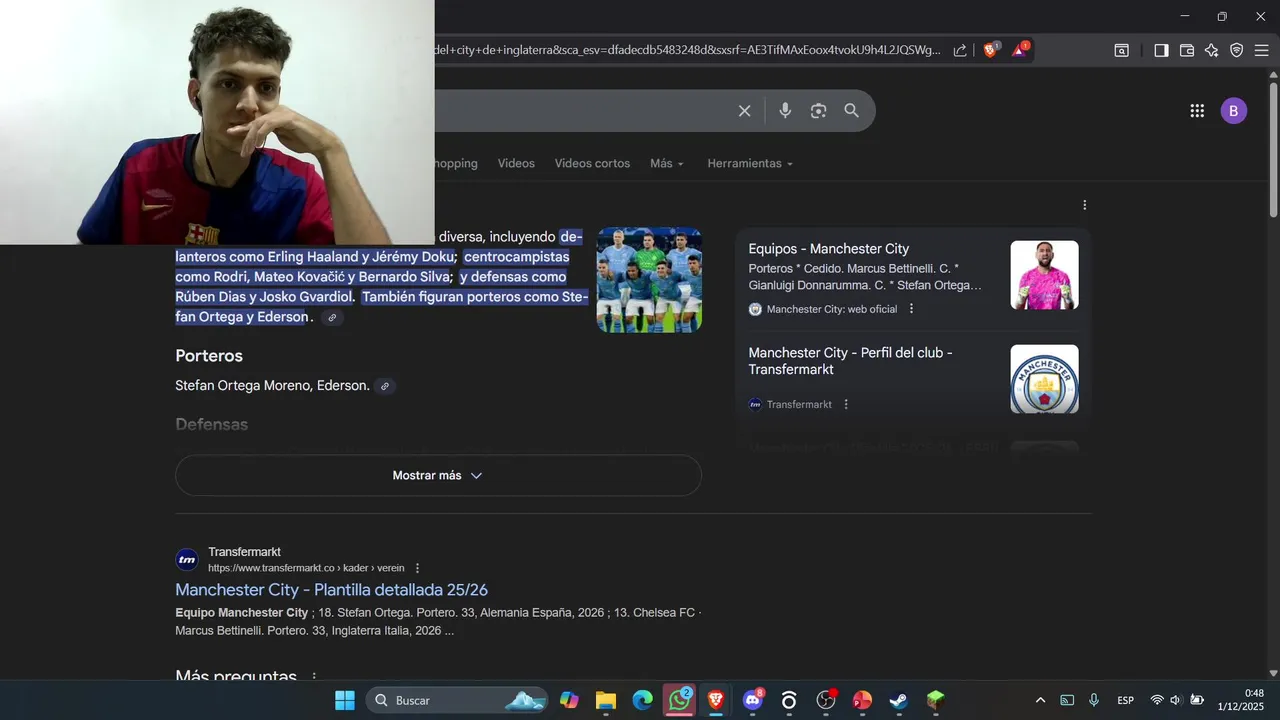Open WhatsApp from the taskbar
Screen dimensions: 1280x720
click(680, 700)
